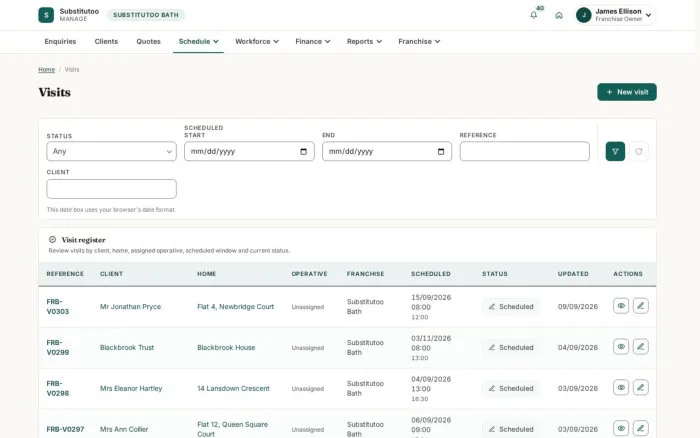Open the Clients tab

click(x=106, y=42)
